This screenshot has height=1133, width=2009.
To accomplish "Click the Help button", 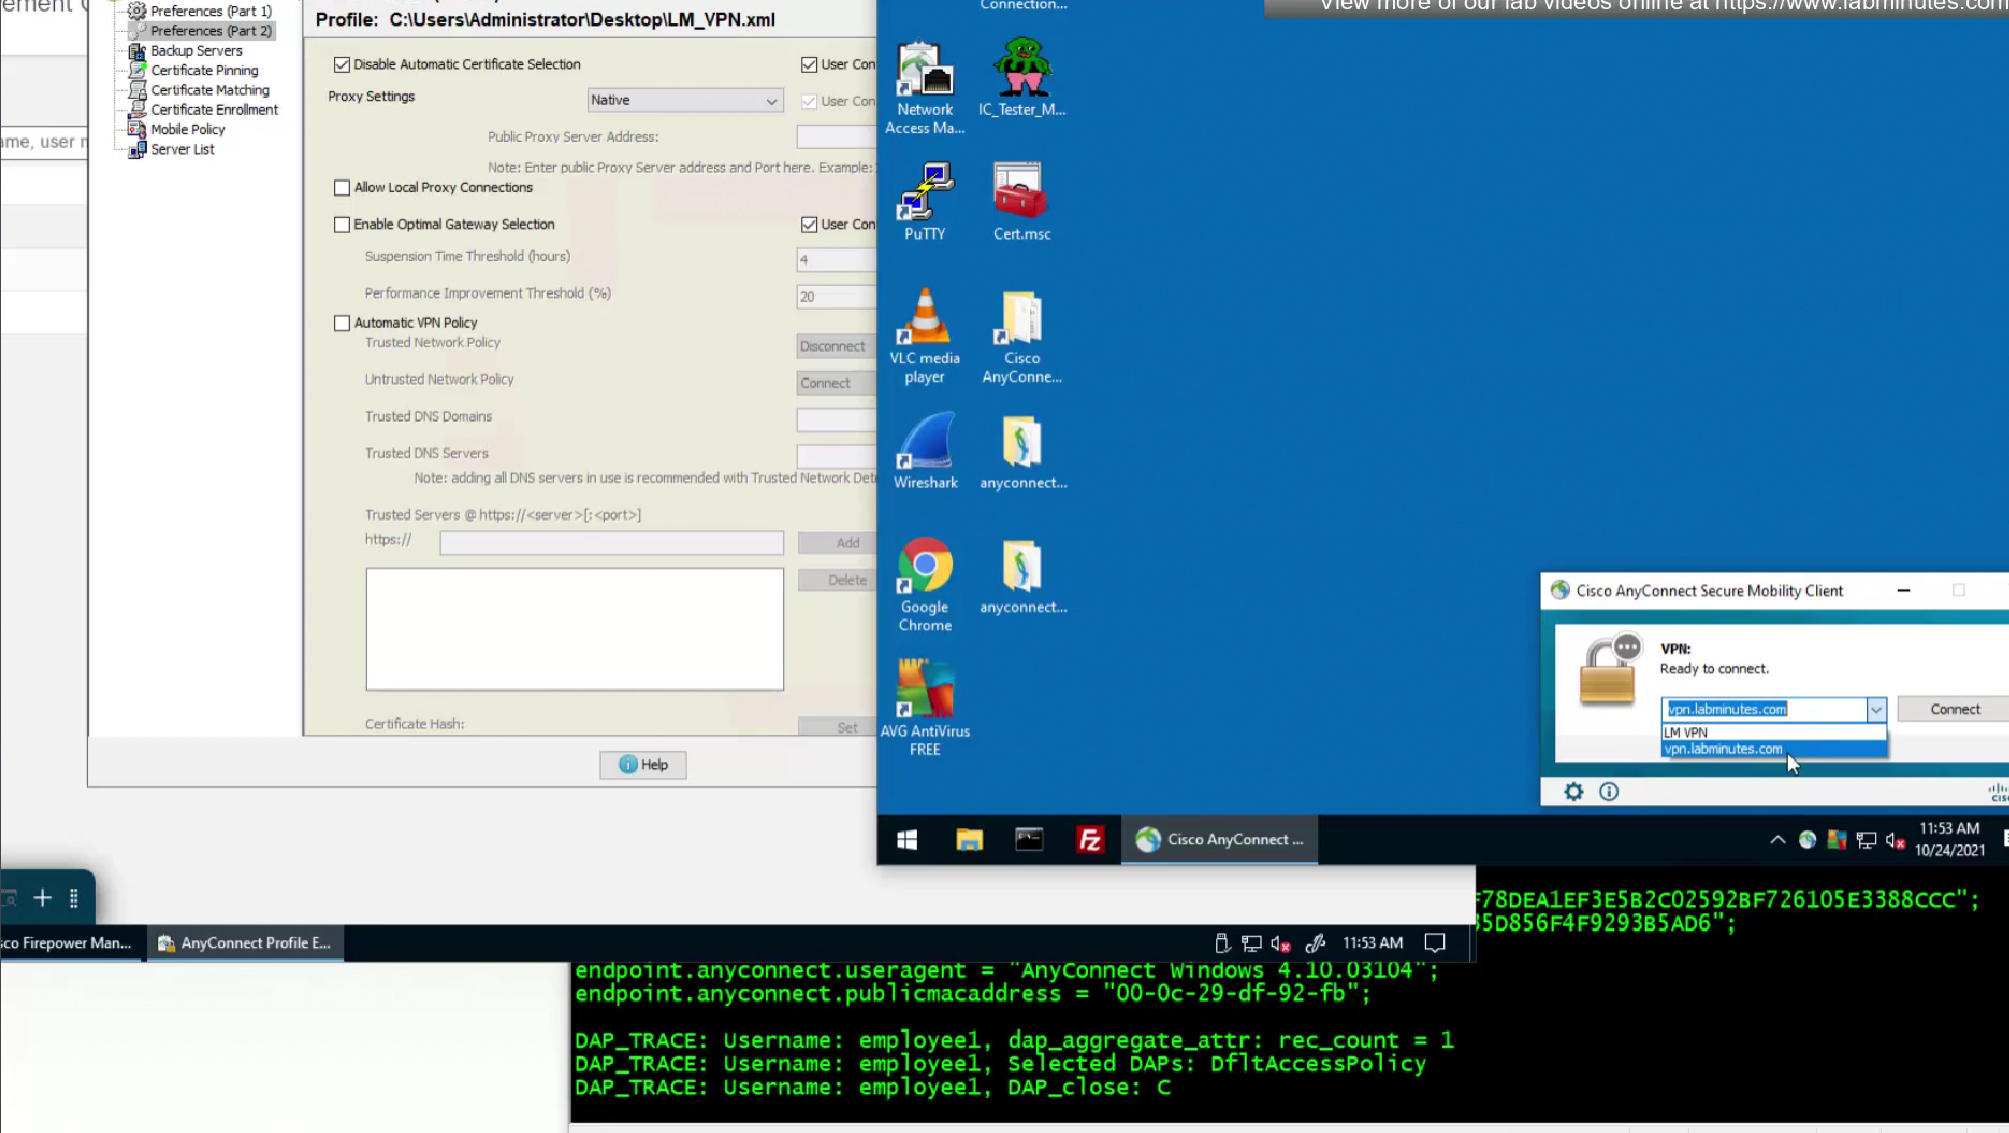I will pyautogui.click(x=643, y=765).
